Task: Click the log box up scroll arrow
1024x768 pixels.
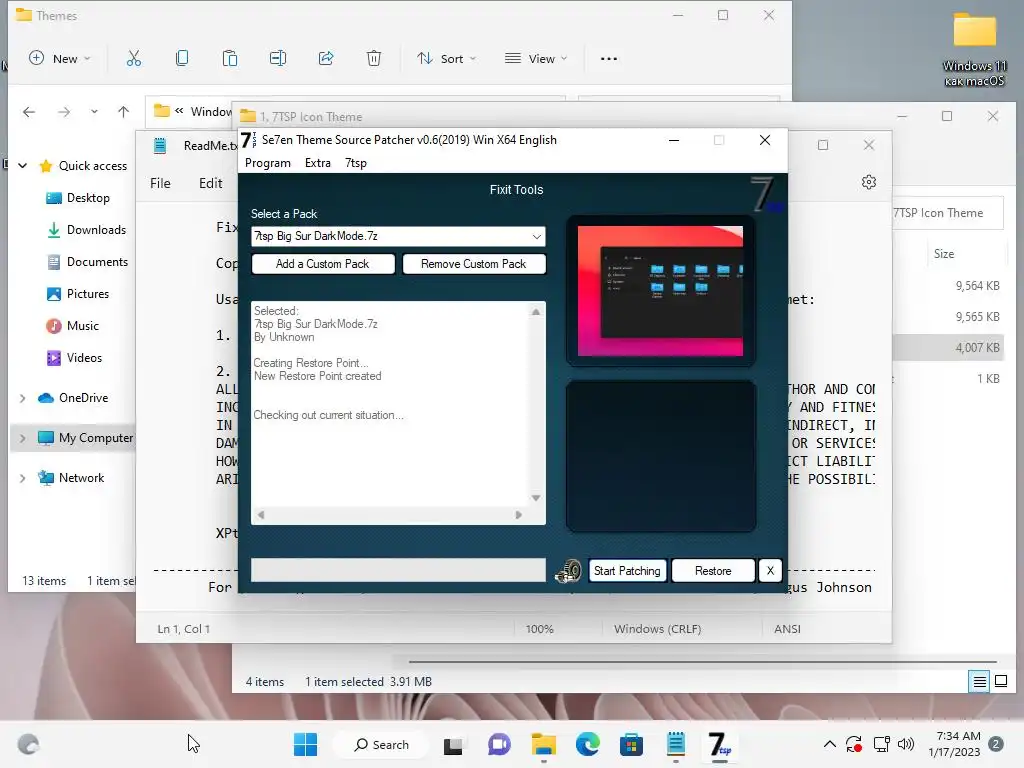Action: click(x=536, y=312)
